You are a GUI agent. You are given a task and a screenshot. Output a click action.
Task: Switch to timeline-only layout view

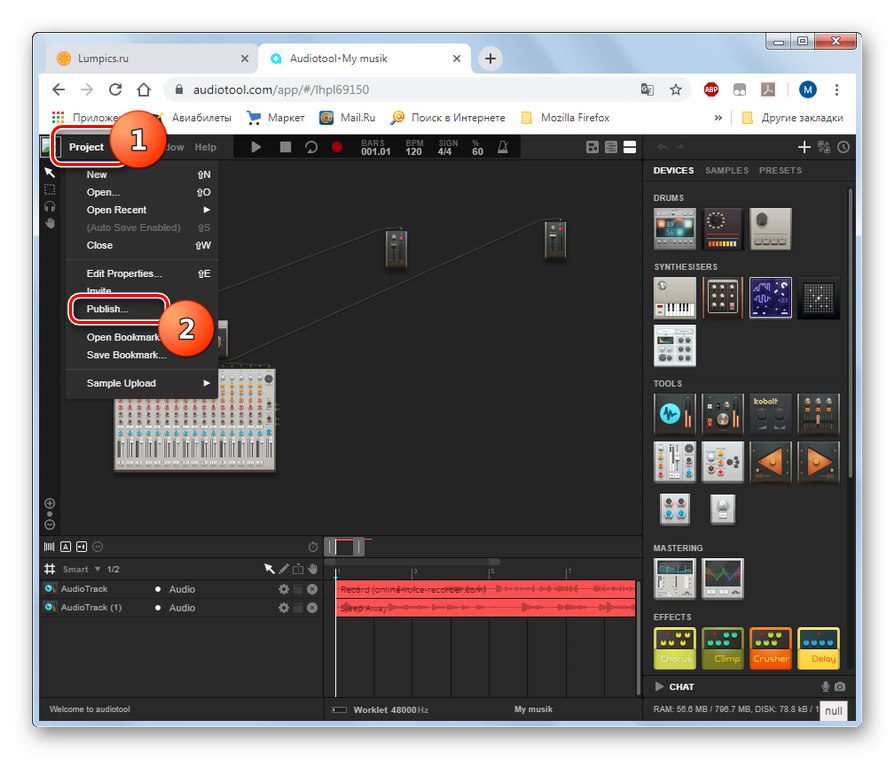tap(611, 147)
